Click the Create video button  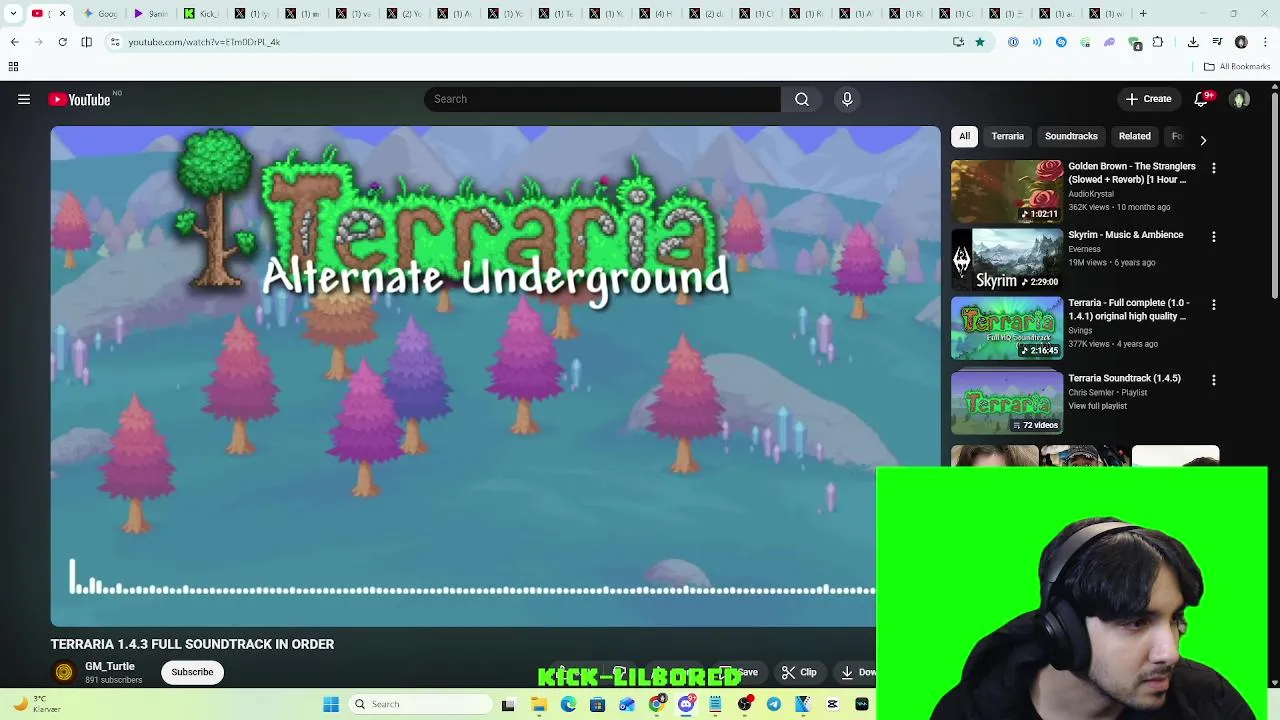point(1148,99)
